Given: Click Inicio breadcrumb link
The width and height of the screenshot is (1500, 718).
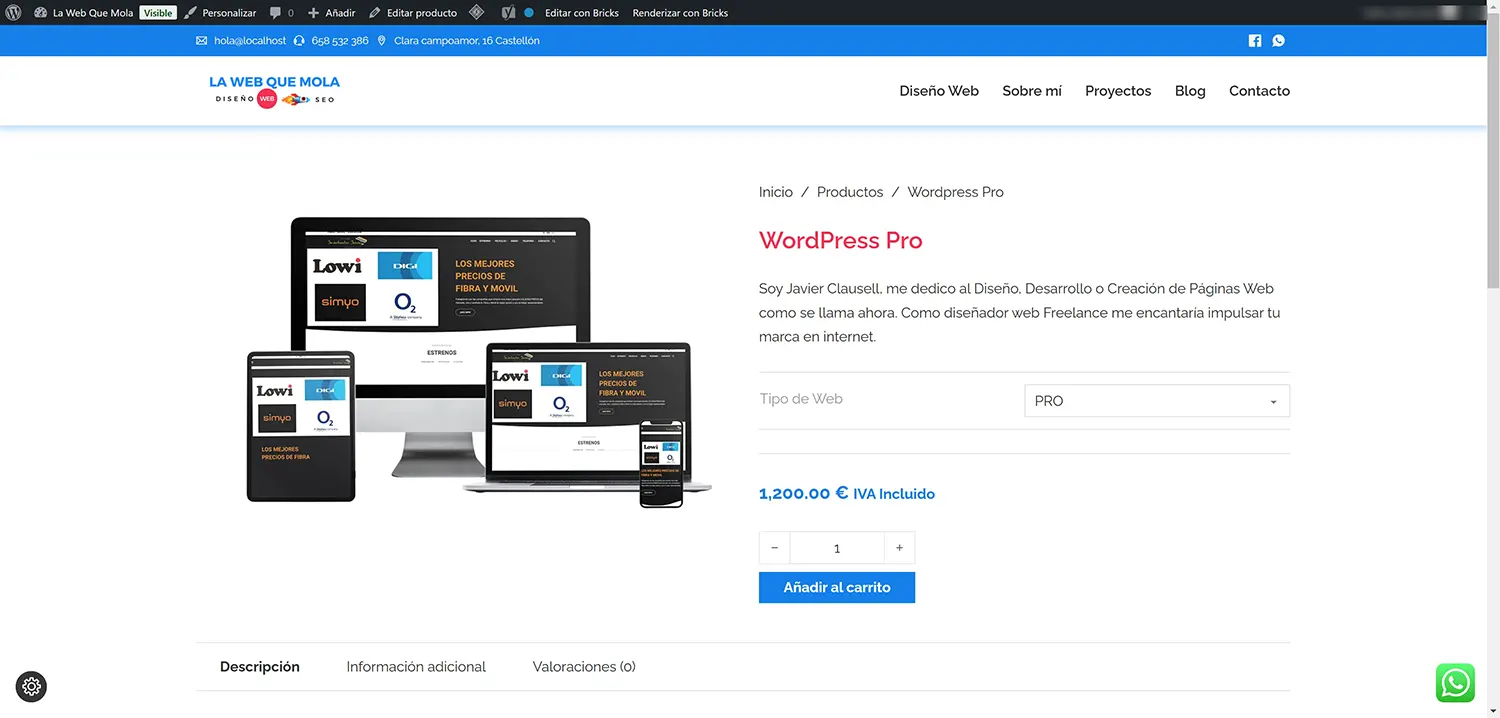Looking at the screenshot, I should [x=776, y=192].
